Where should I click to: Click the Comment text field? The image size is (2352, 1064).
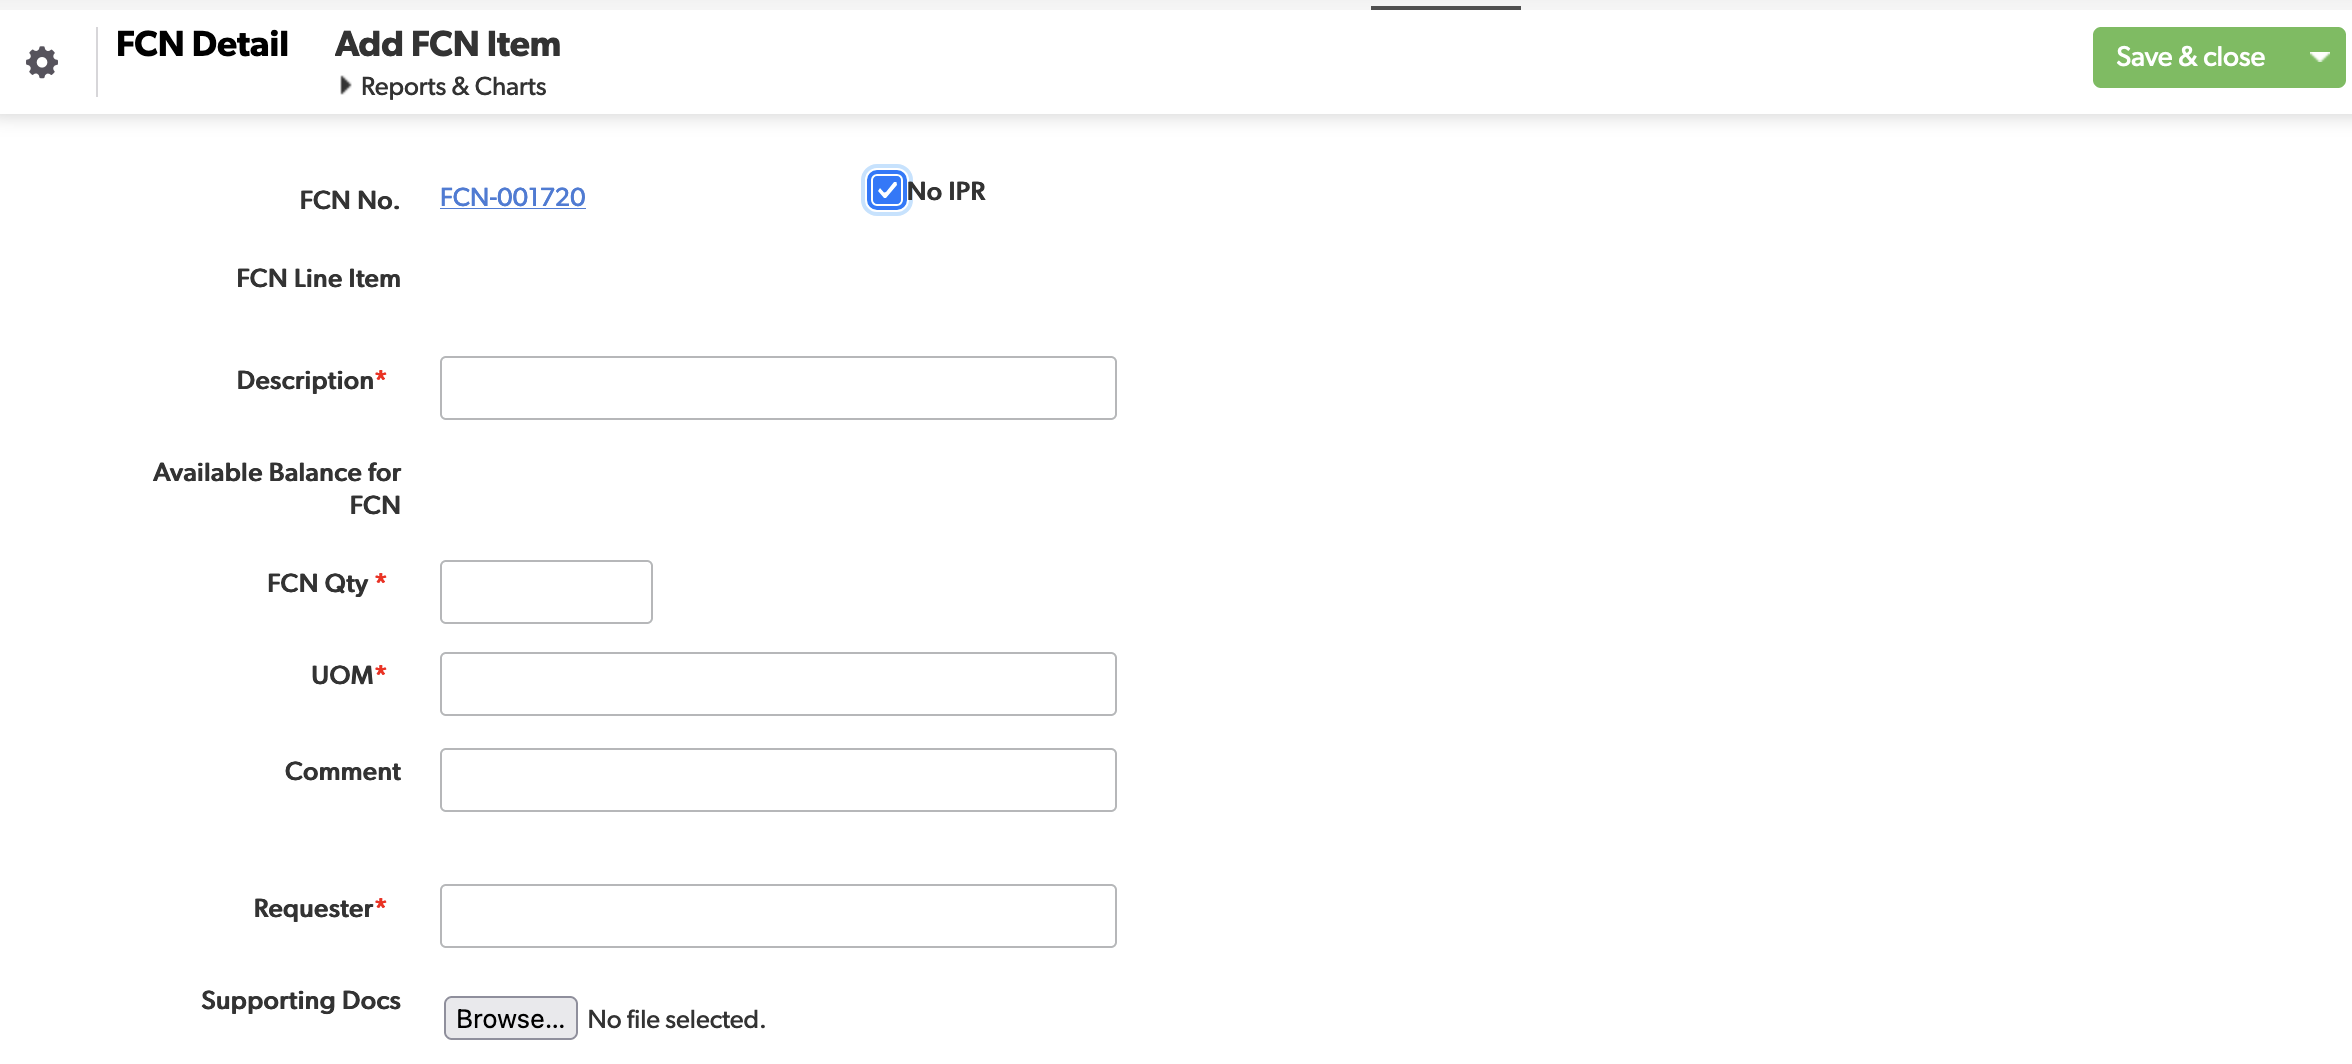(x=778, y=780)
